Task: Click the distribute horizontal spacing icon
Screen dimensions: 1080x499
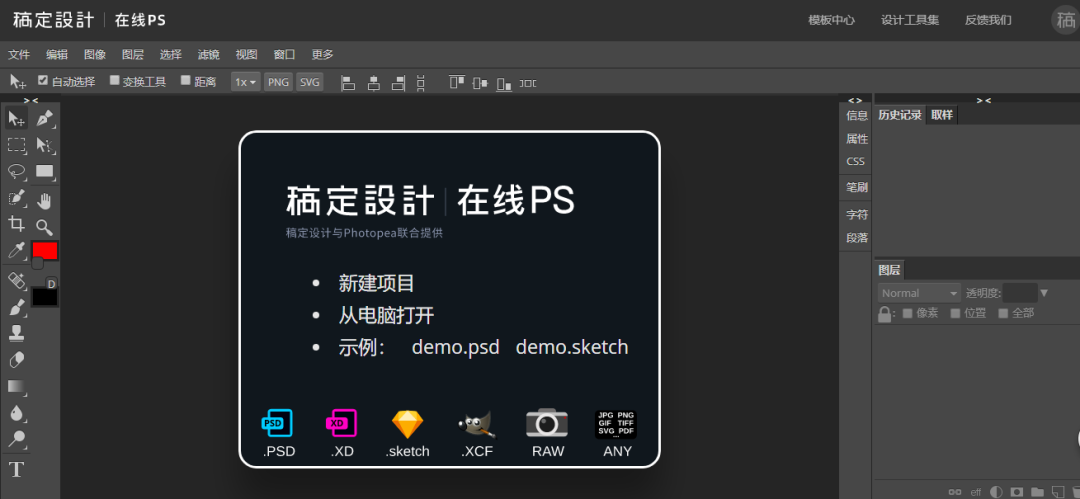Action: coord(528,83)
